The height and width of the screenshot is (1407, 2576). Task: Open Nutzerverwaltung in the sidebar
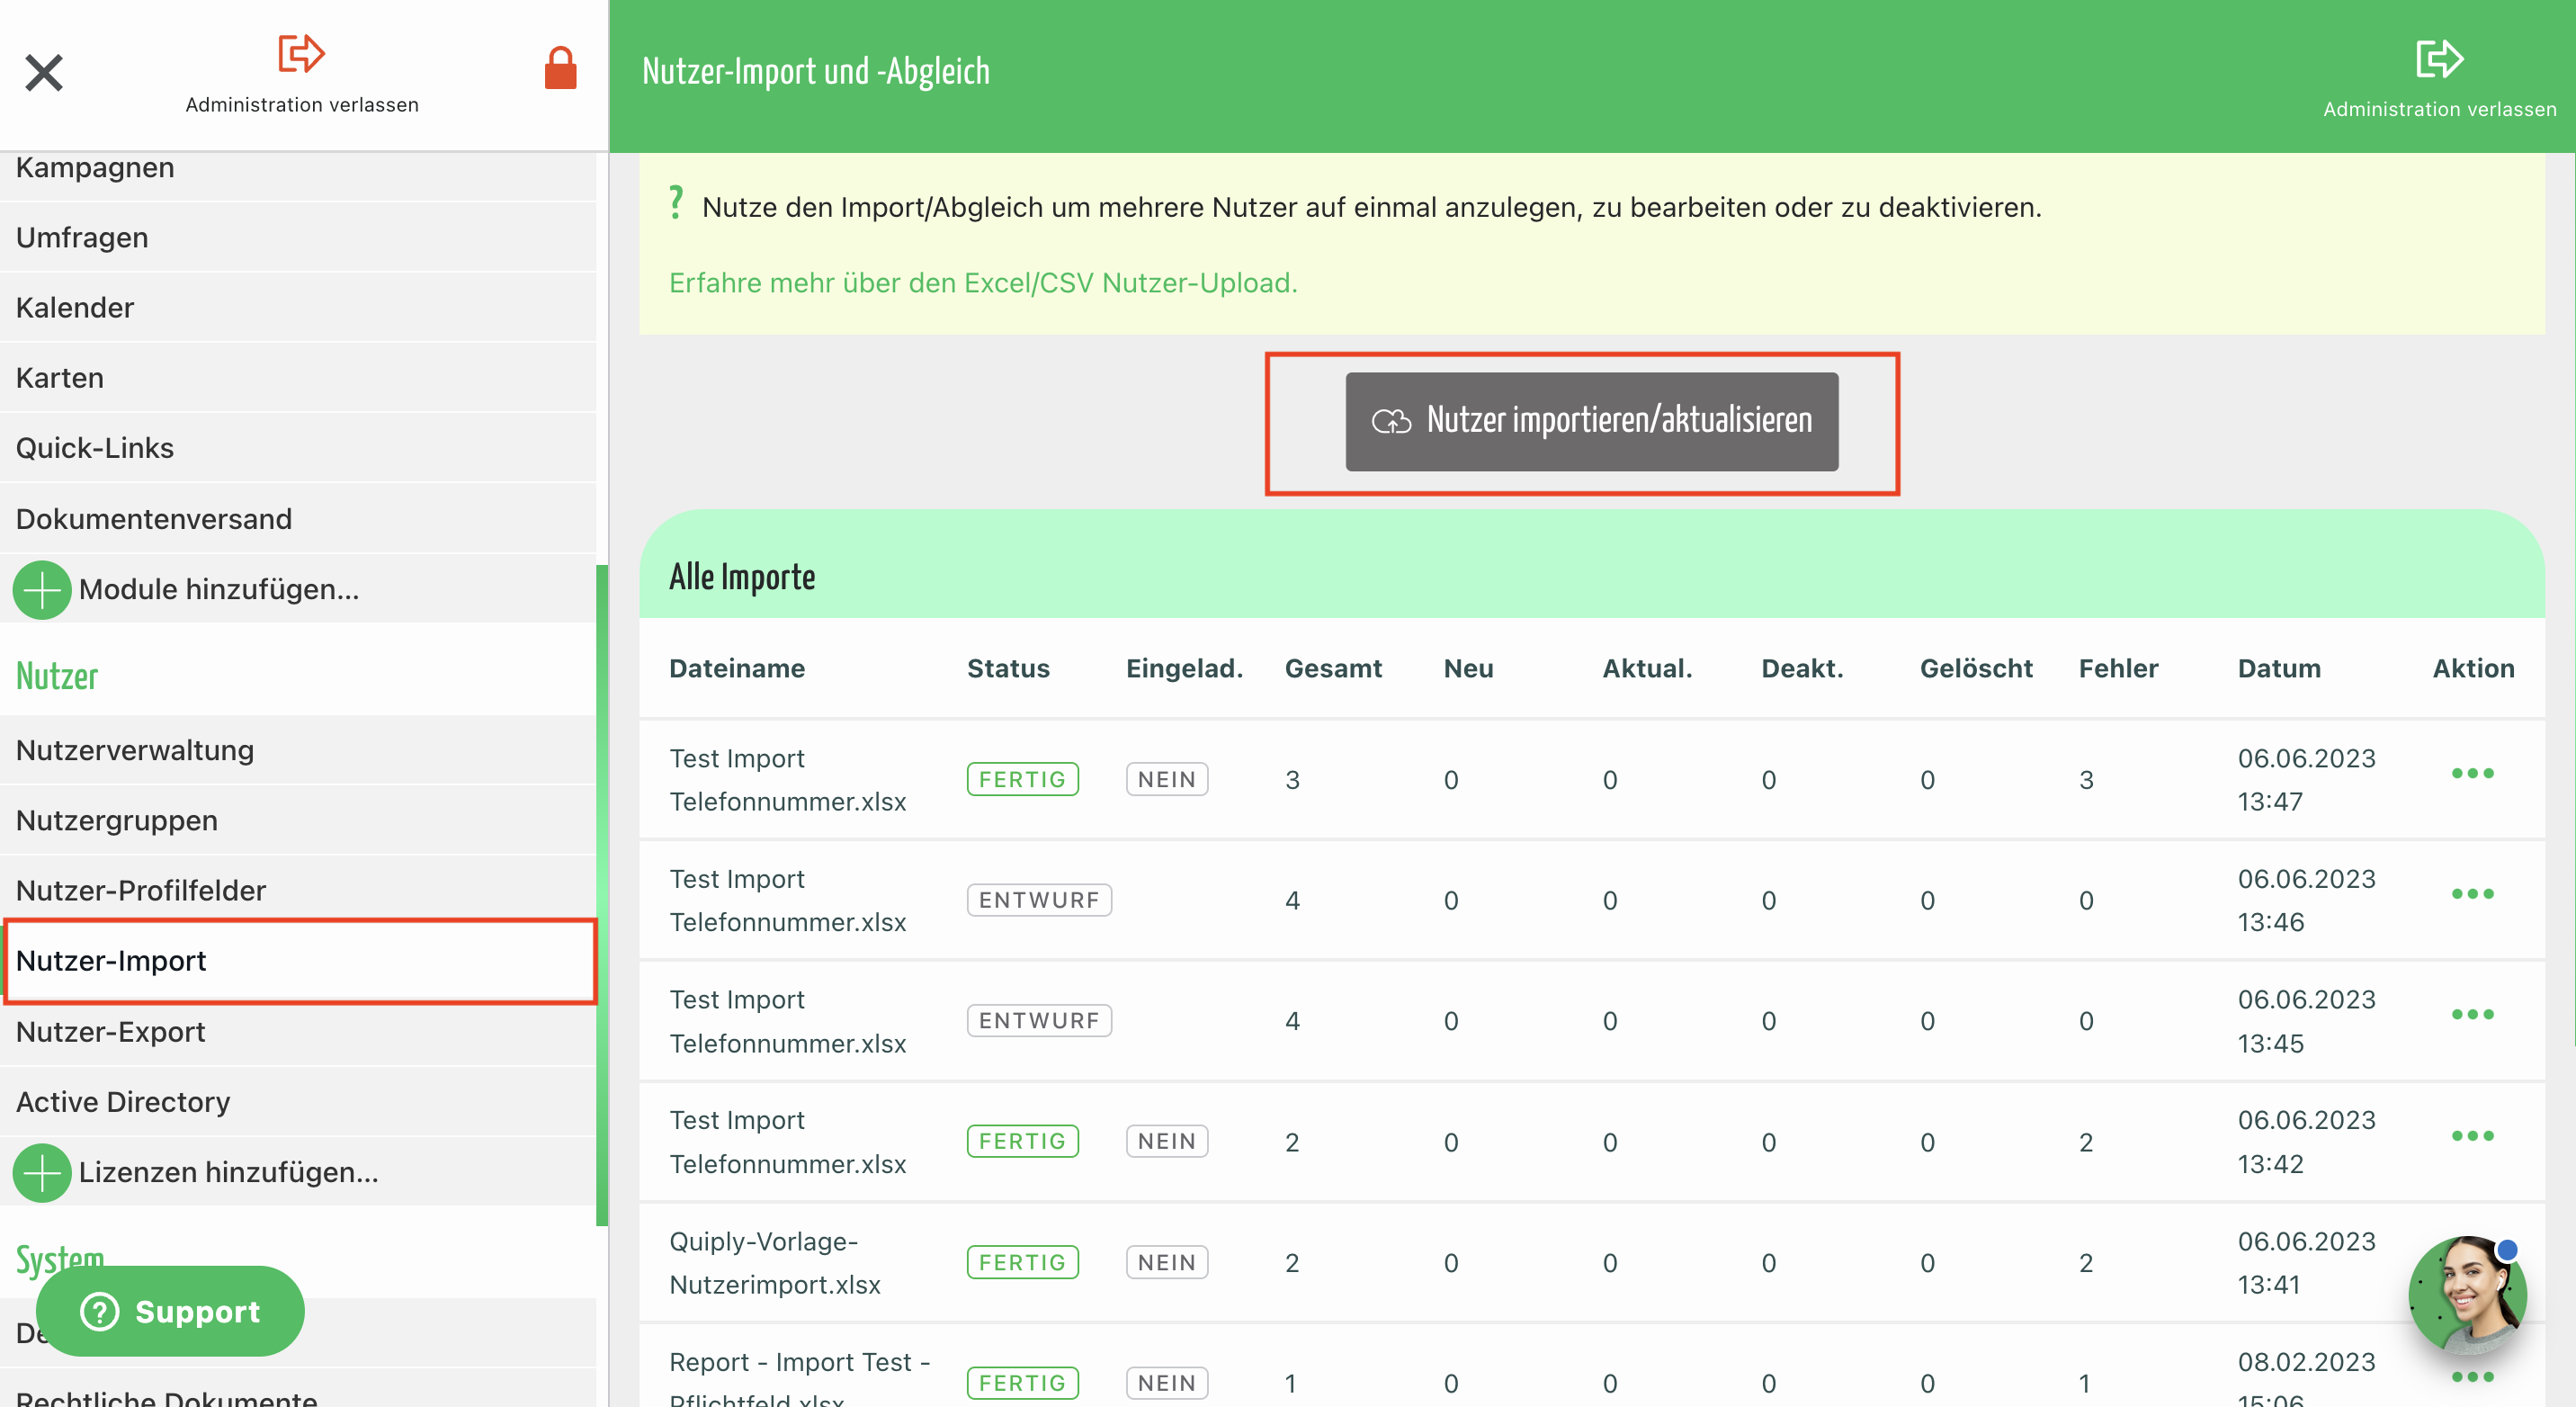point(298,750)
